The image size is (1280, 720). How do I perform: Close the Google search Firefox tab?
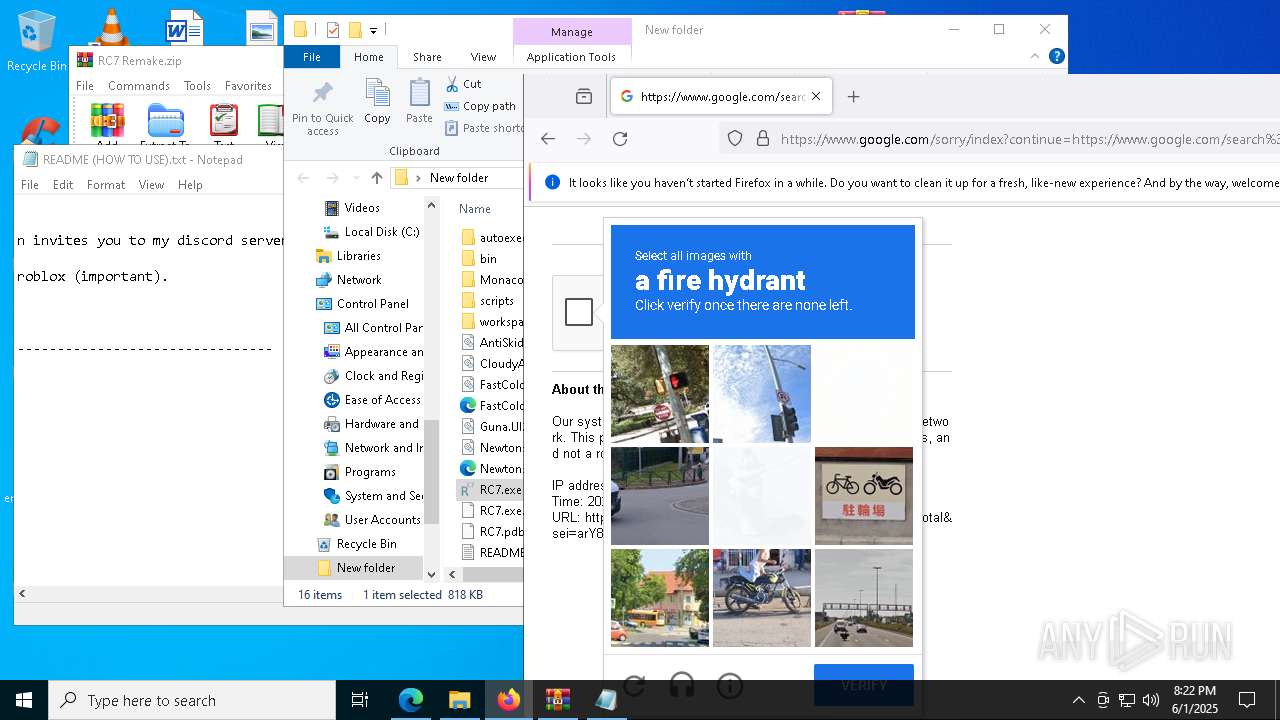click(816, 97)
